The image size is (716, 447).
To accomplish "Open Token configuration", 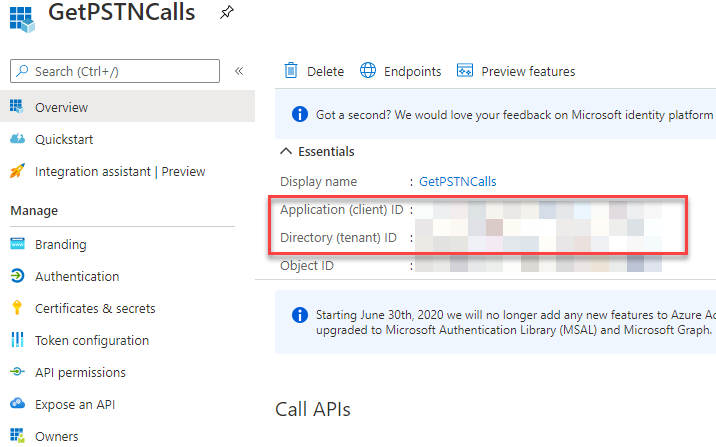I will point(92,340).
